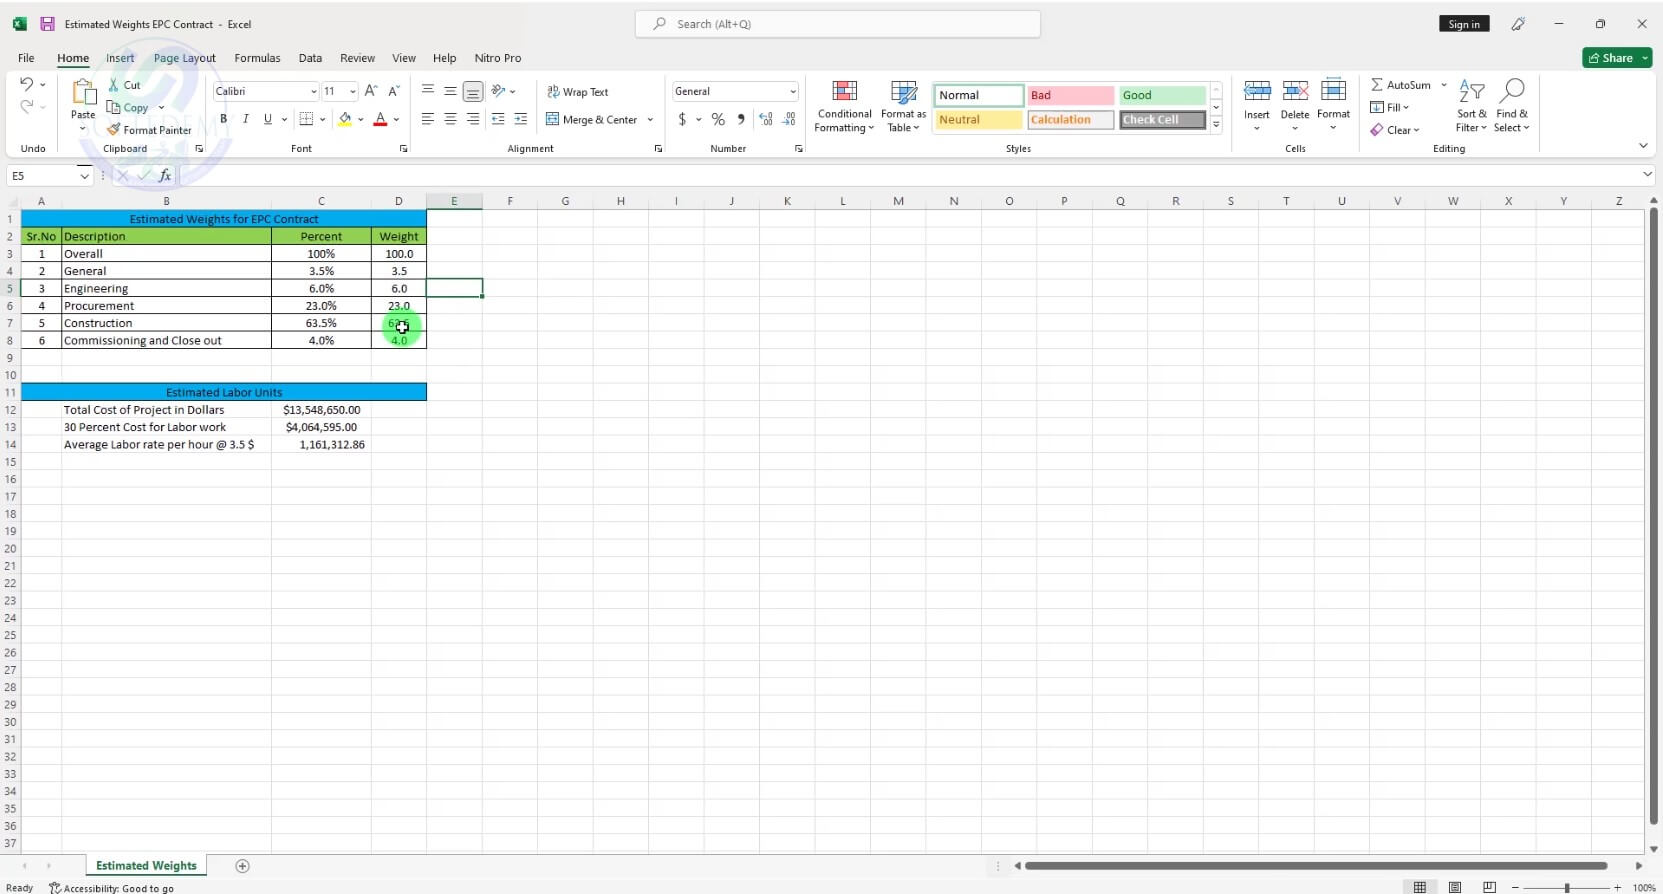Open the General number format dropdown
The height and width of the screenshot is (894, 1663).
(x=793, y=91)
